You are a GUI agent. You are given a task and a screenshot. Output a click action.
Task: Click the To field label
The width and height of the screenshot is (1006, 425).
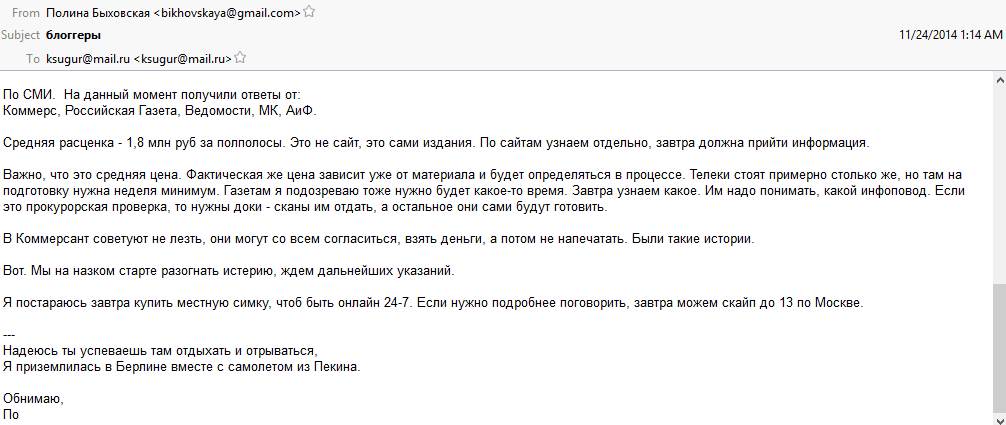coord(33,58)
